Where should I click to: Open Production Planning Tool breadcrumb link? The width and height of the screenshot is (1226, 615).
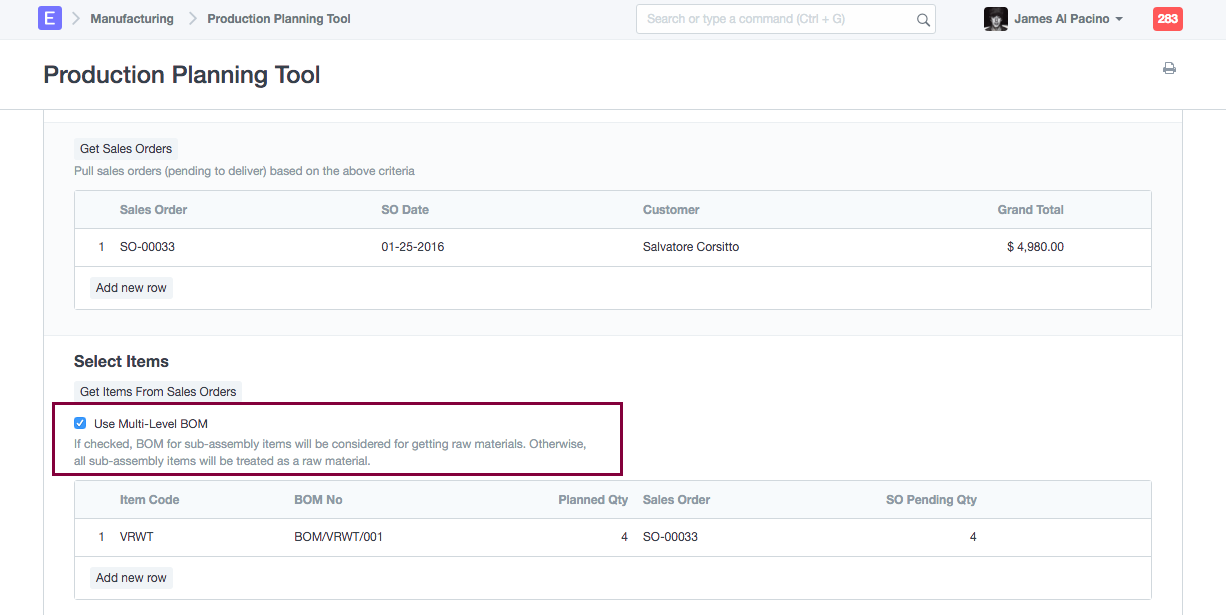[278, 19]
